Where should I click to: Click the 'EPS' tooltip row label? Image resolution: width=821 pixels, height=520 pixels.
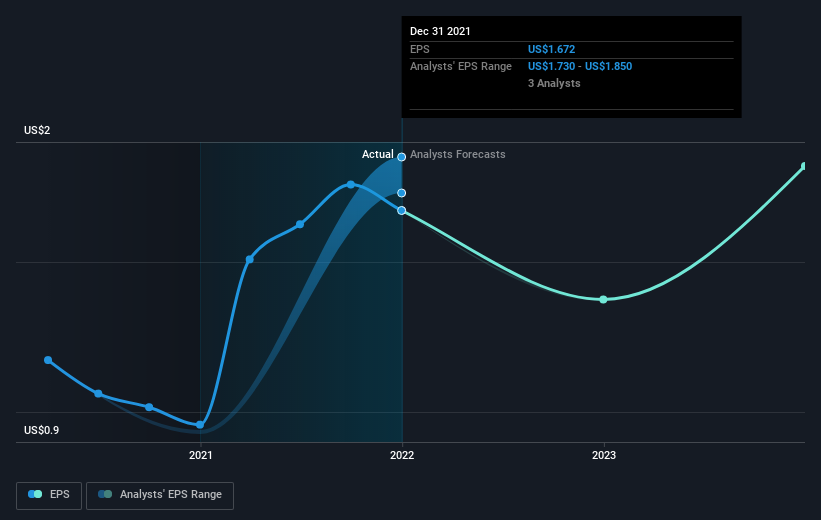click(420, 49)
